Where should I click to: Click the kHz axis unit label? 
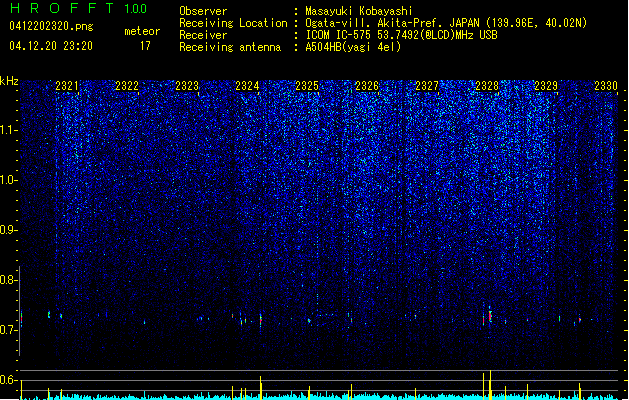pos(9,81)
